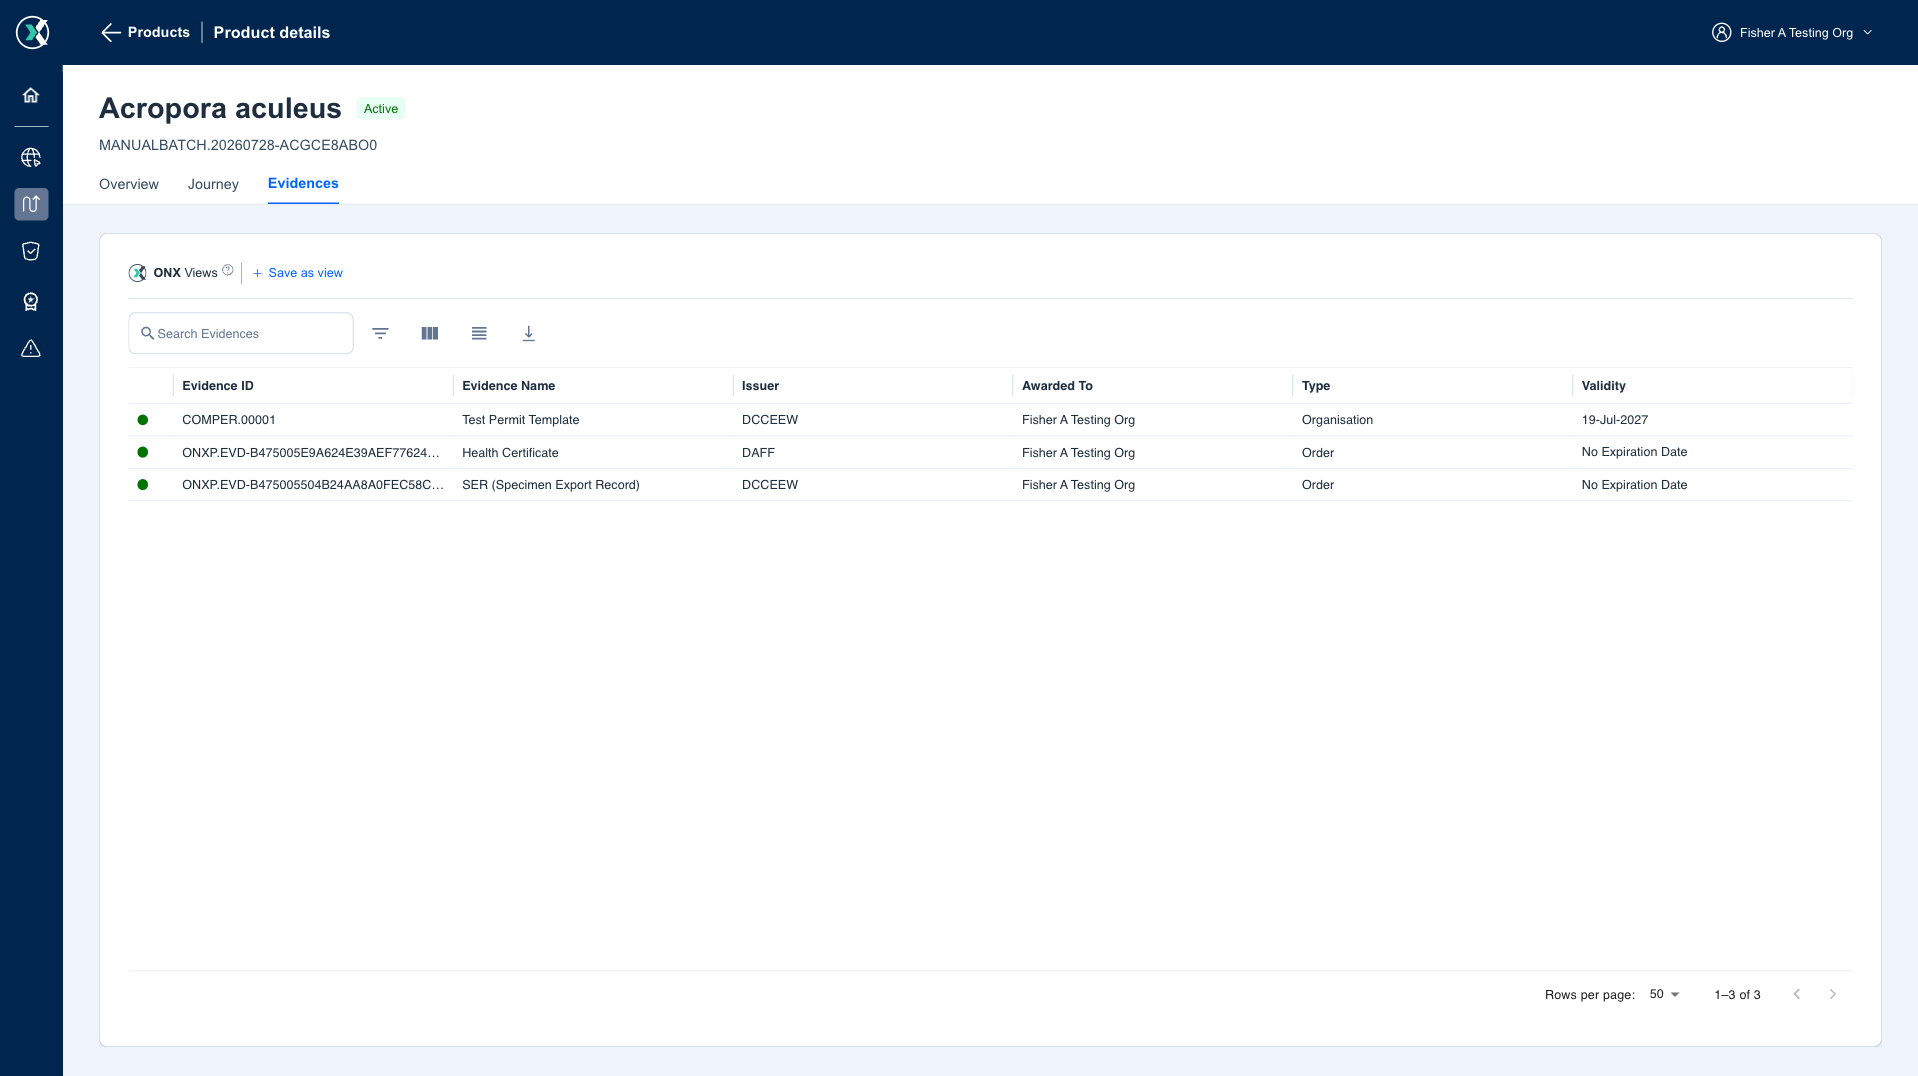The image size is (1918, 1076).
Task: Switch to the Overview tab
Action: click(x=129, y=184)
